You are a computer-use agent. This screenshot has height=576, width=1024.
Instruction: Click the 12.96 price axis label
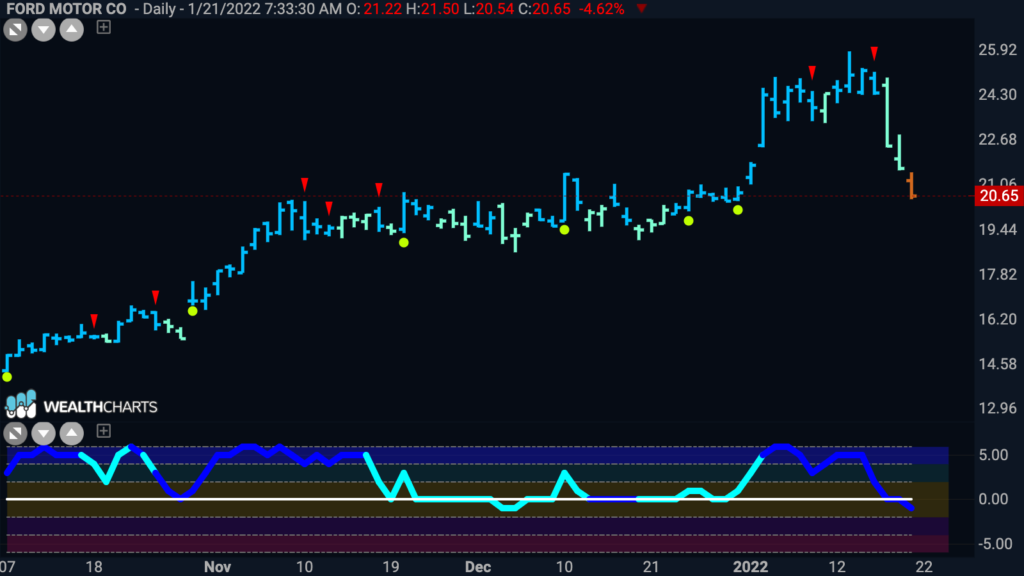click(x=998, y=408)
